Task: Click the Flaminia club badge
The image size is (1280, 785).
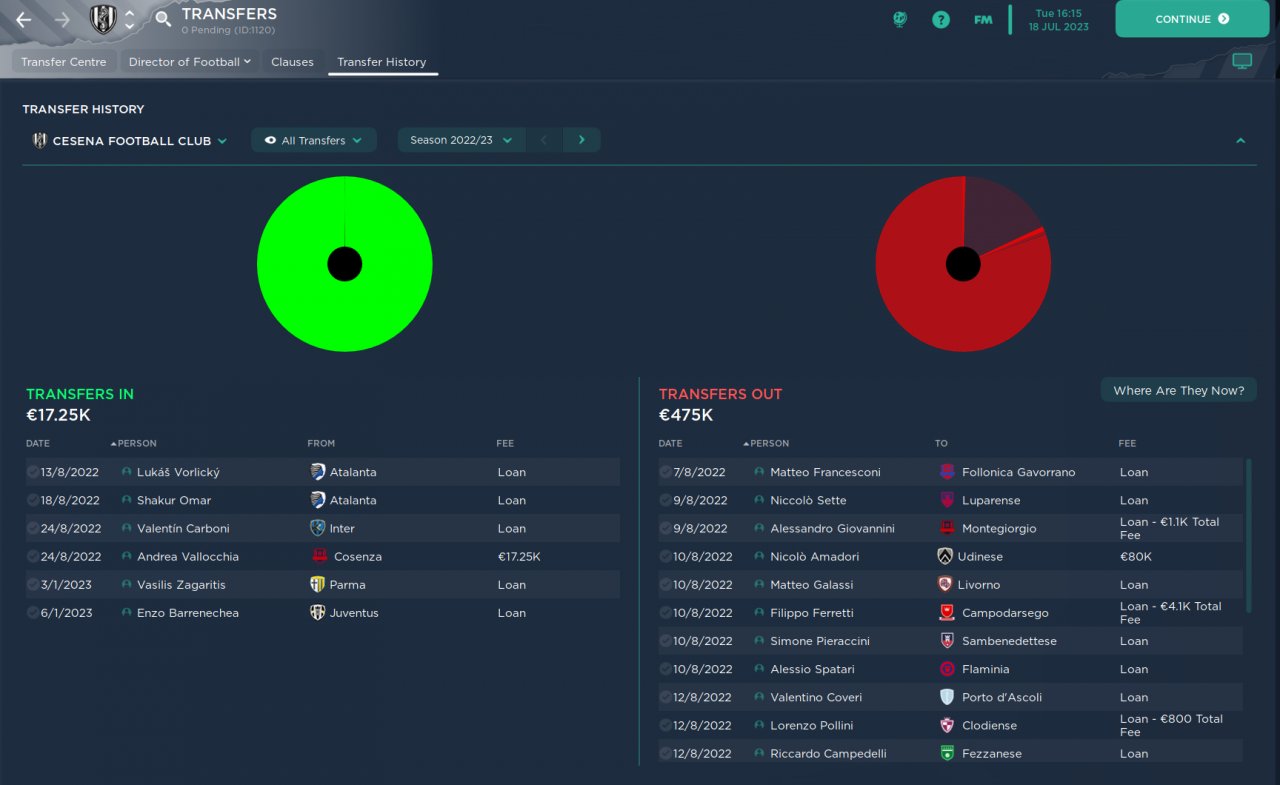Action: click(x=947, y=669)
